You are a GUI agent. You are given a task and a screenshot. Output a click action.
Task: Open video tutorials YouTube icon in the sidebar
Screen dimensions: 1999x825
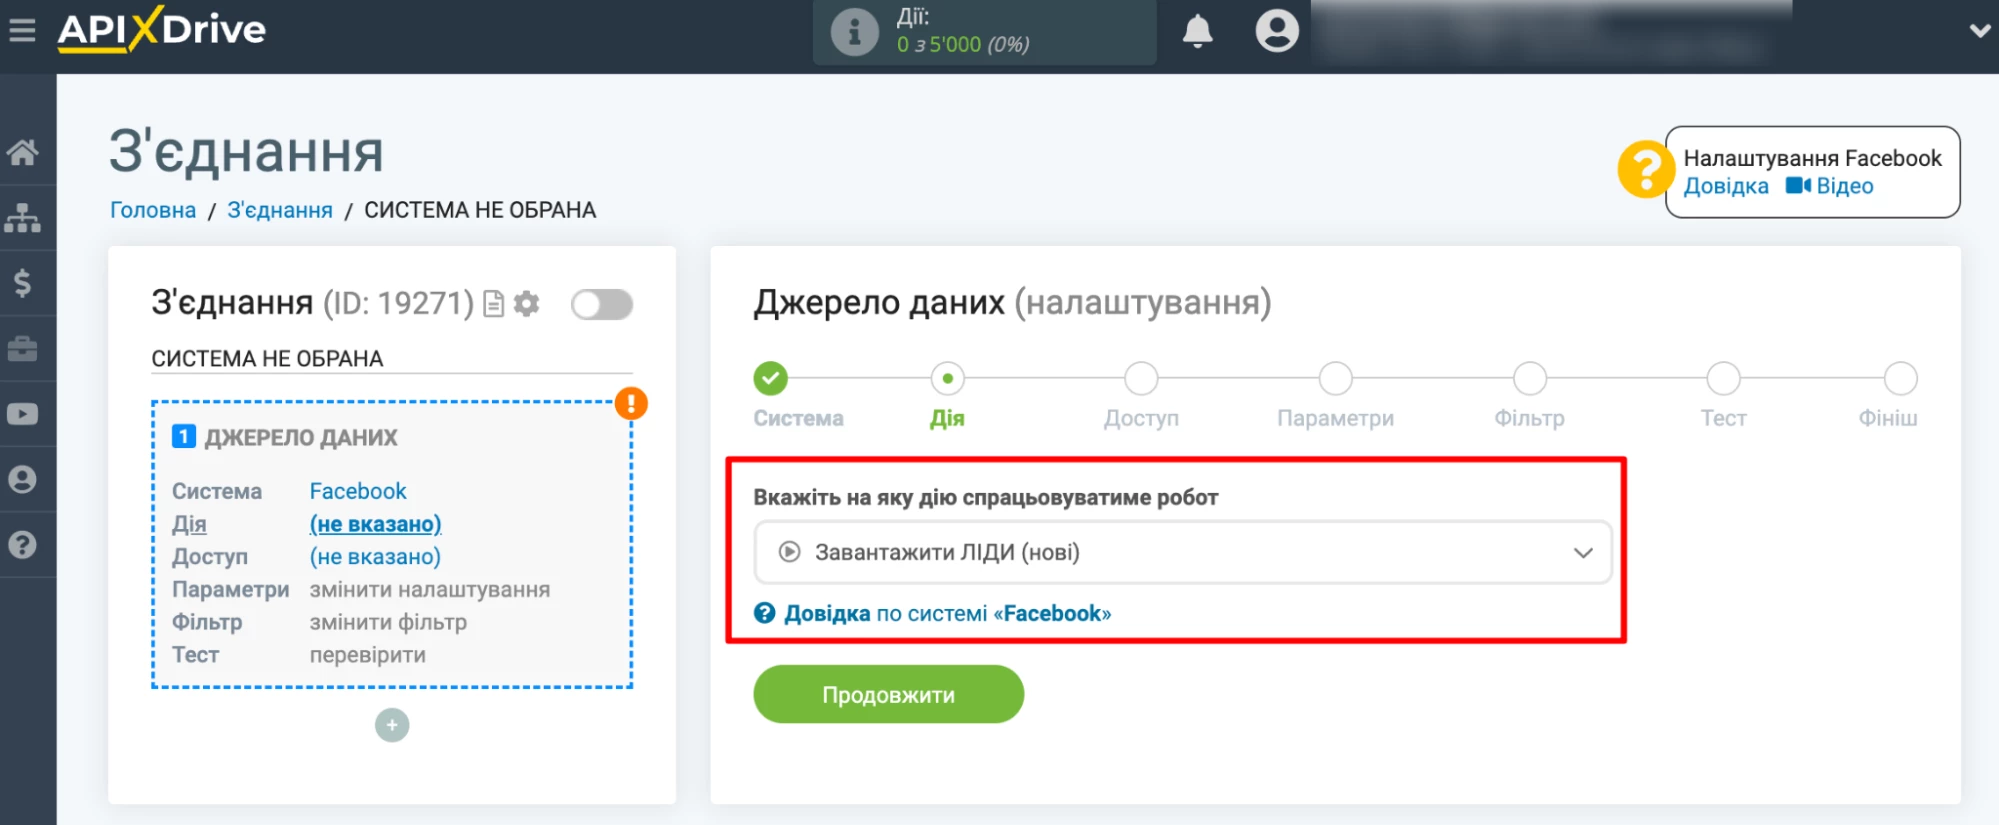(x=23, y=414)
